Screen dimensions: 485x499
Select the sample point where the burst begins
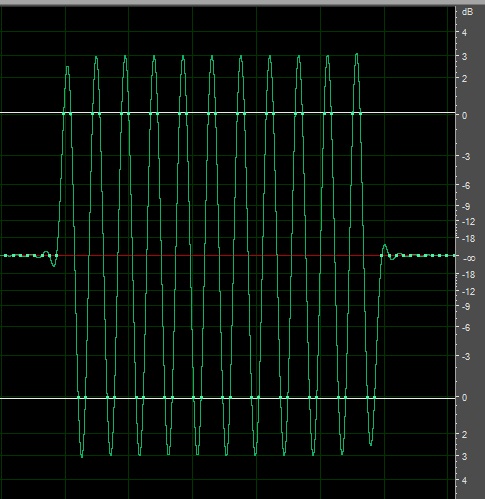(x=56, y=256)
